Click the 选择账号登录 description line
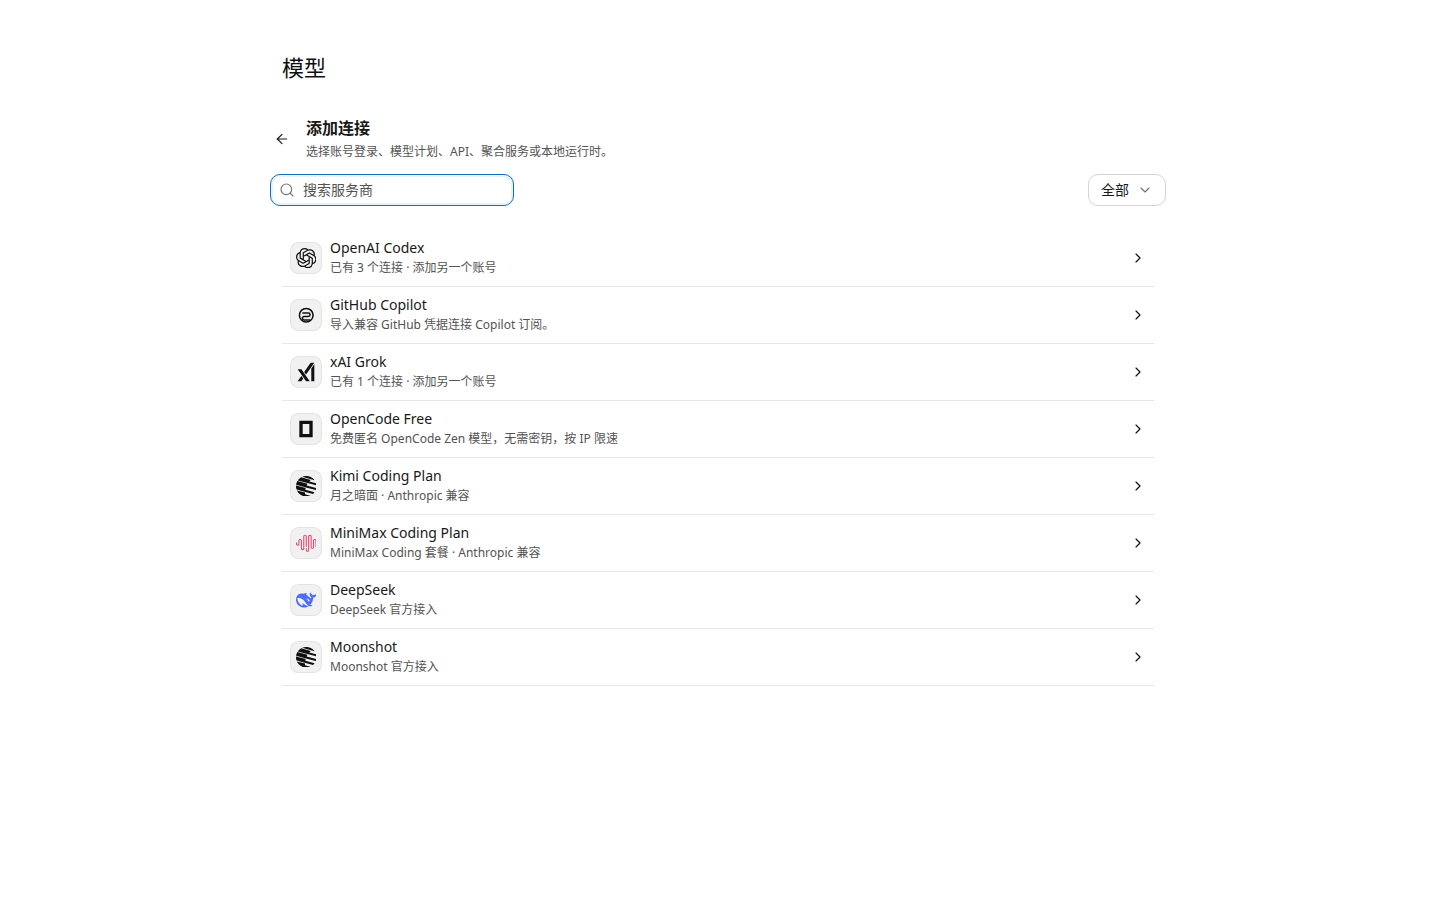This screenshot has width=1440, height=900. point(460,151)
